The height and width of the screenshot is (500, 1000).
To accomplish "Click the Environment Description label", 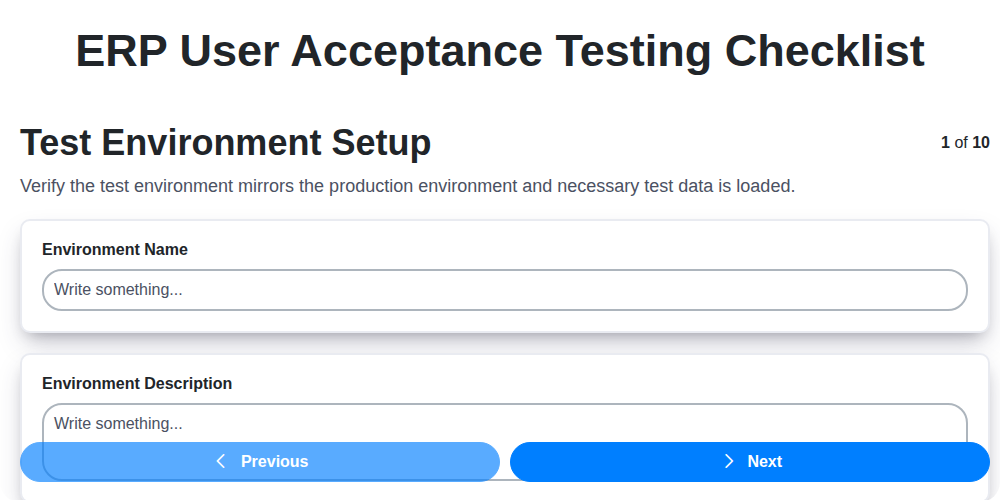I will coord(137,384).
